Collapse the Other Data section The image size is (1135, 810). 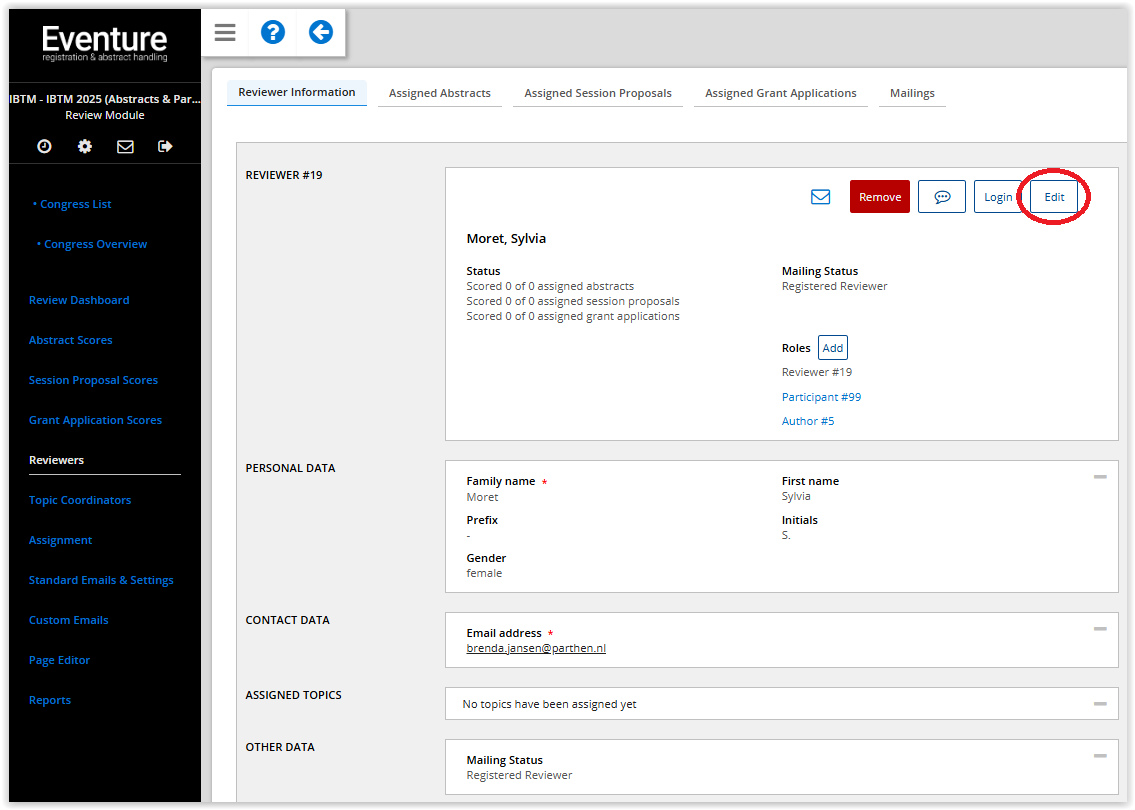[x=1100, y=756]
